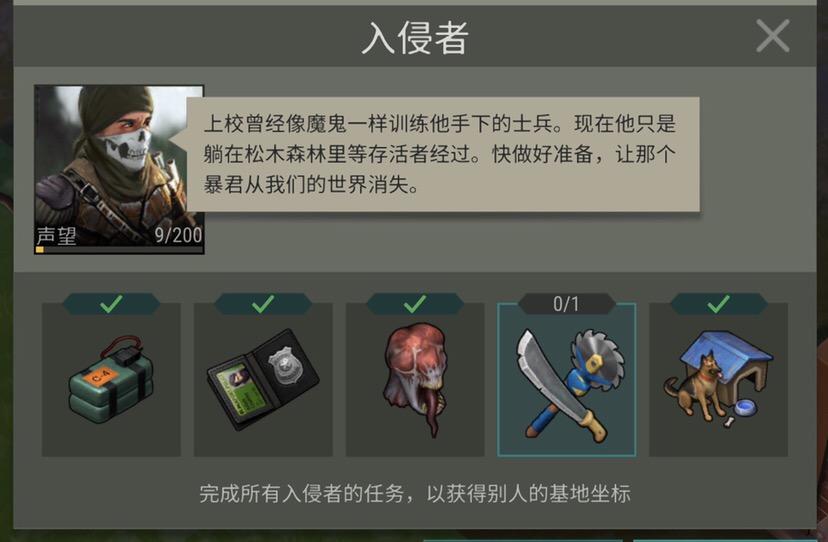Click the 0/1 progress counter
828x542 pixels.
pos(566,304)
